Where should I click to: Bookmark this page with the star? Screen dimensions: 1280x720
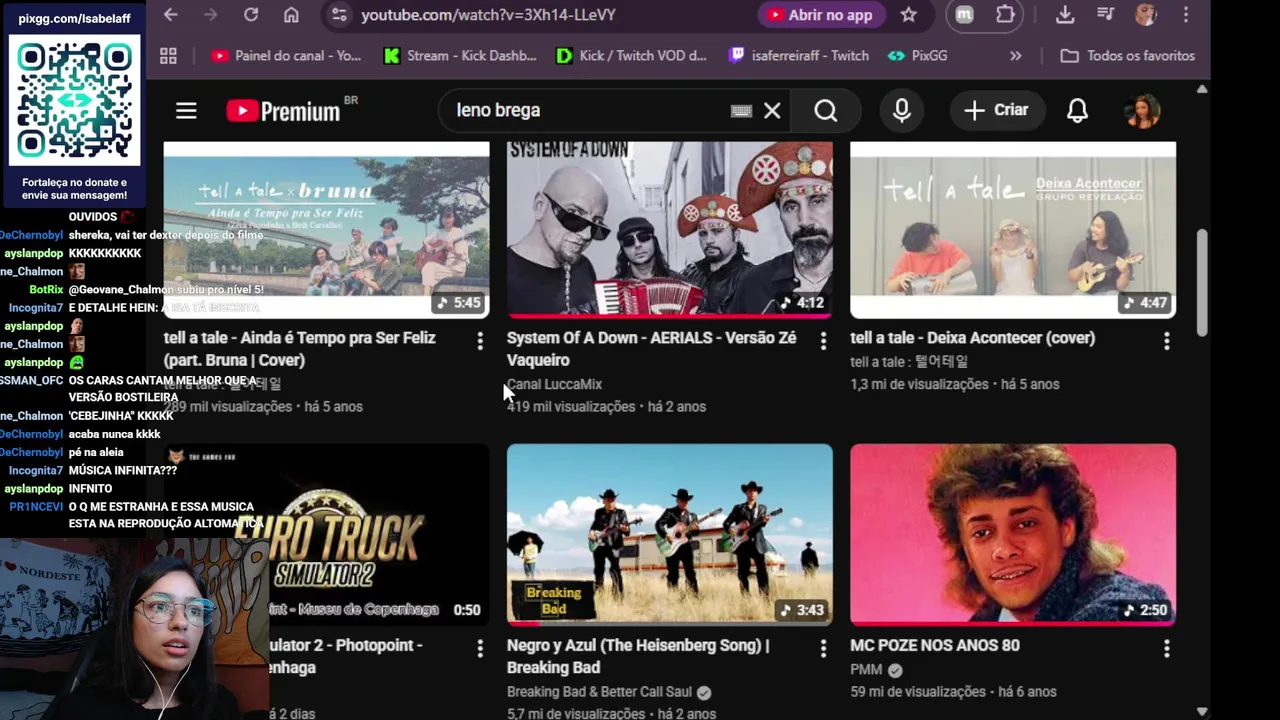click(908, 15)
